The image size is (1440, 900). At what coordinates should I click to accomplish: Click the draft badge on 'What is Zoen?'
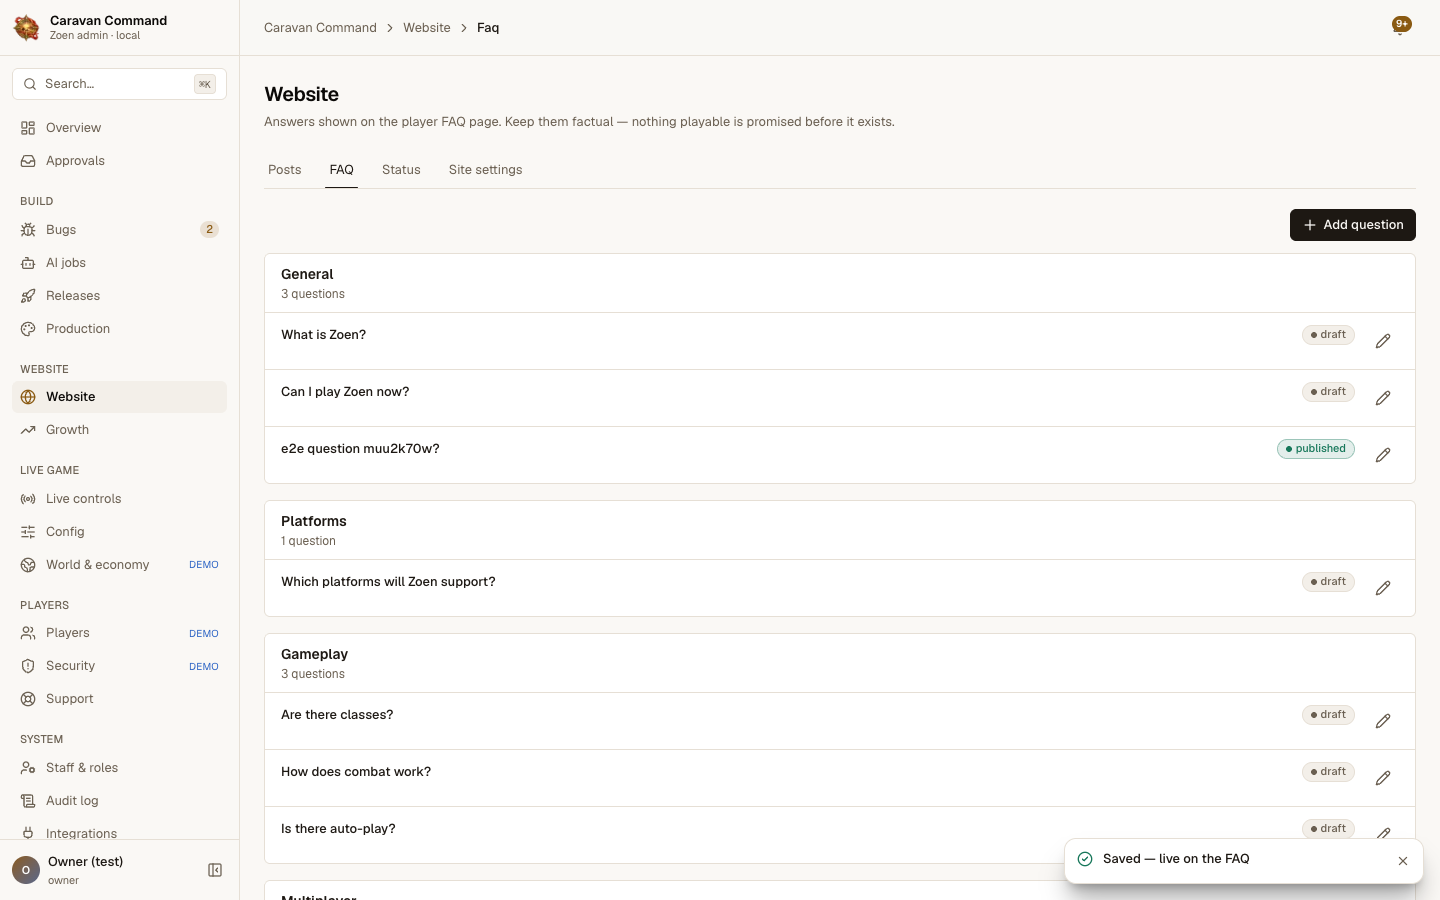(x=1328, y=335)
